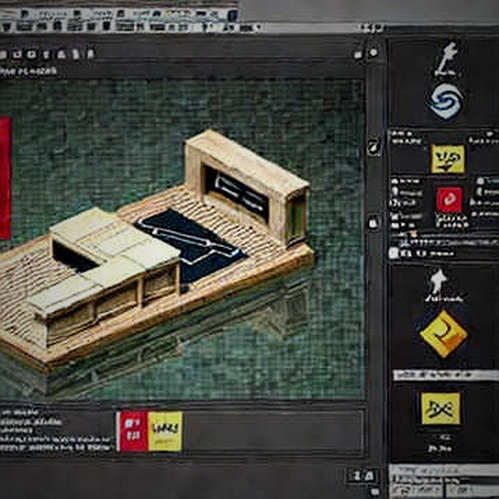Select the yellow diamond-shaped icon

[444, 334]
